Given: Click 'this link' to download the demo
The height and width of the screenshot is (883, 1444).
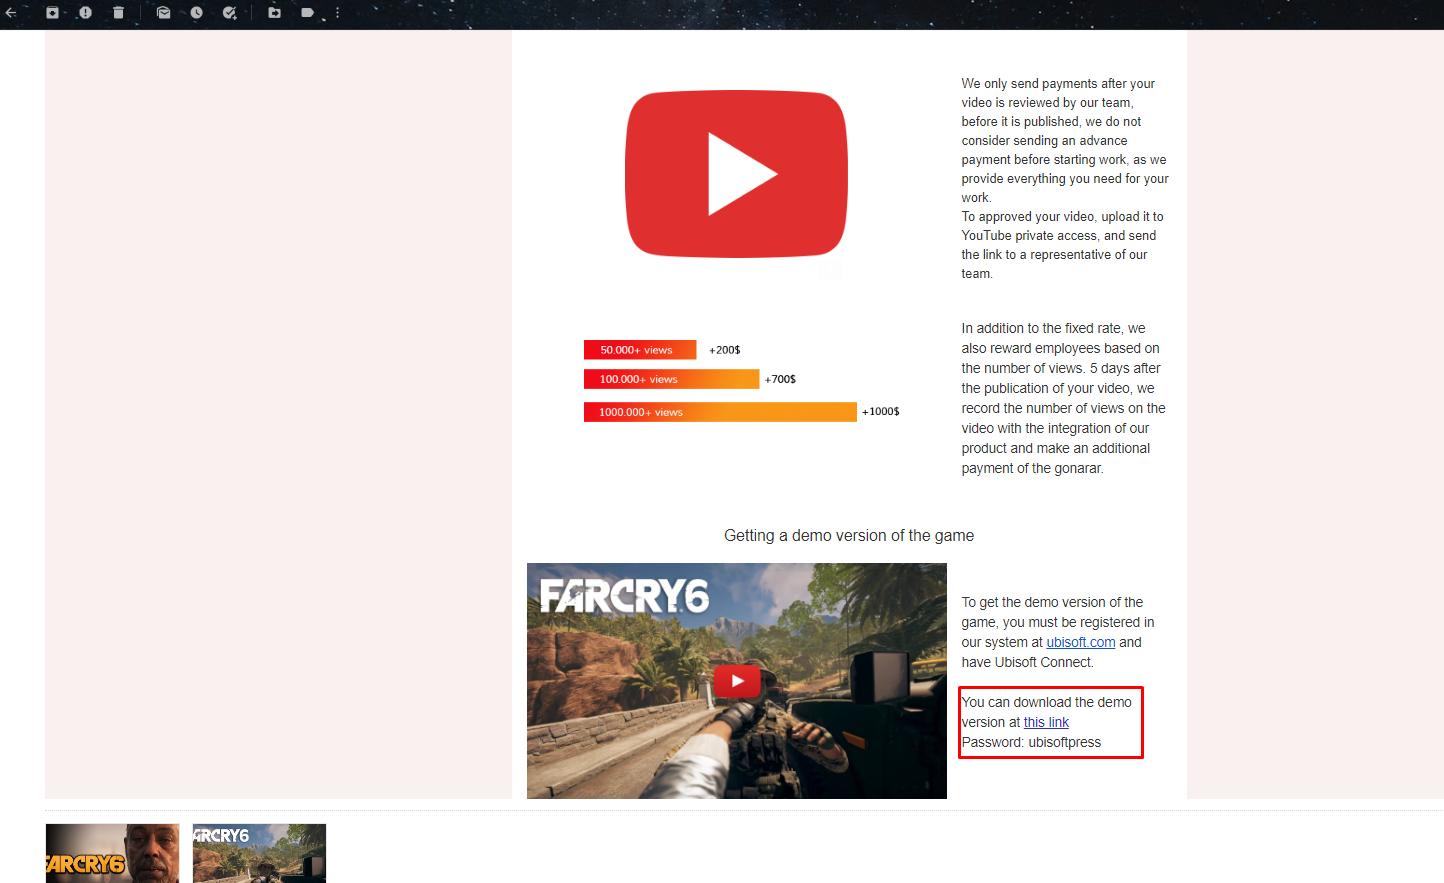Looking at the screenshot, I should point(1046,722).
